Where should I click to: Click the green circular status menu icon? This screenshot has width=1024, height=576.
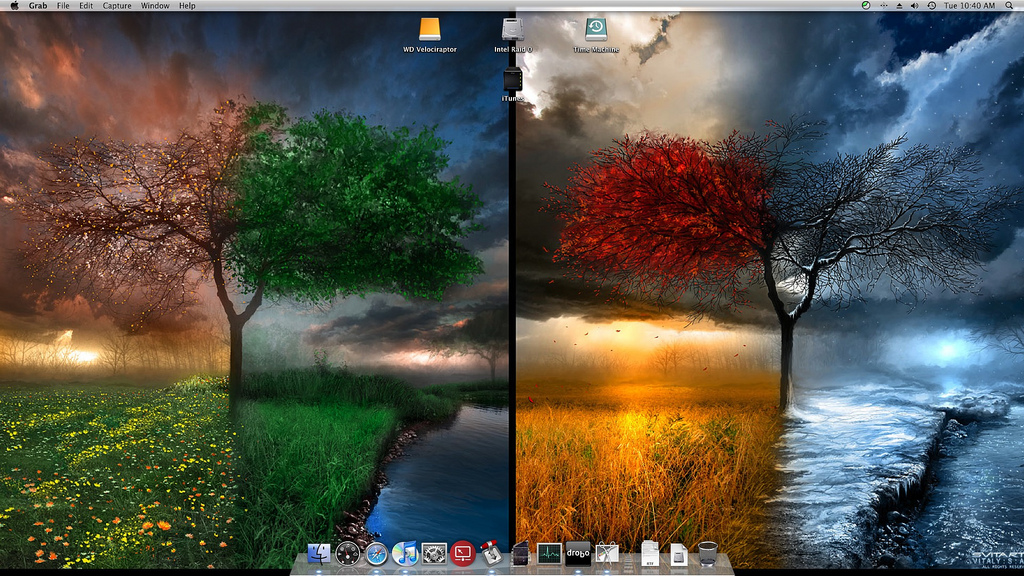pos(865,5)
